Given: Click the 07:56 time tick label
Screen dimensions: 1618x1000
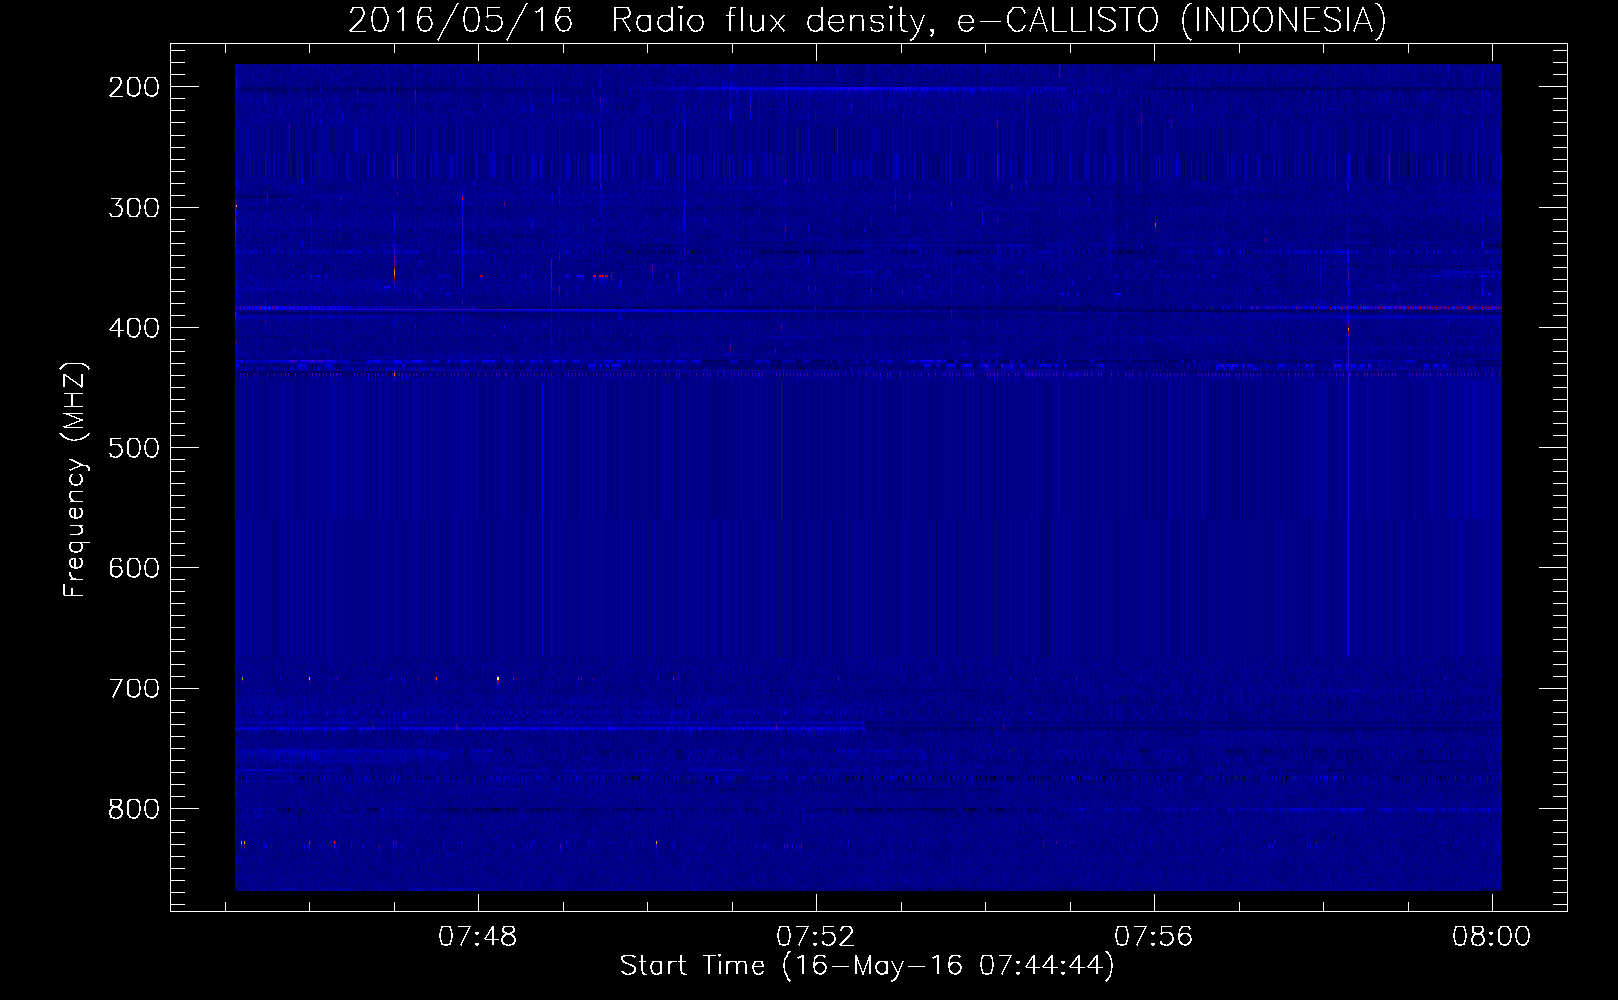Looking at the screenshot, I should (1154, 937).
